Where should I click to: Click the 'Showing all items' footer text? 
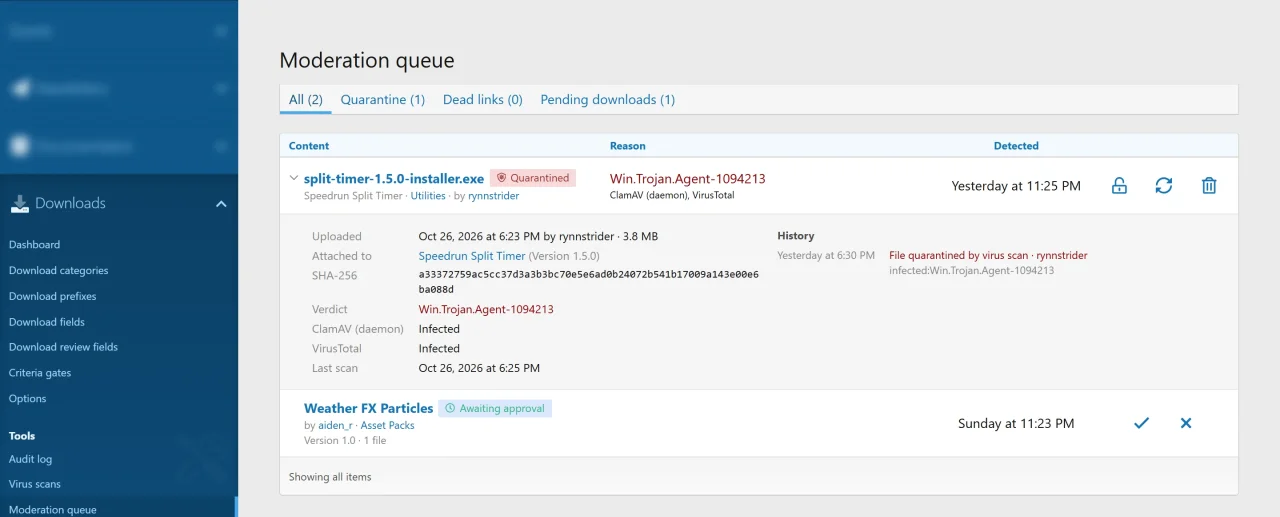pyautogui.click(x=330, y=477)
